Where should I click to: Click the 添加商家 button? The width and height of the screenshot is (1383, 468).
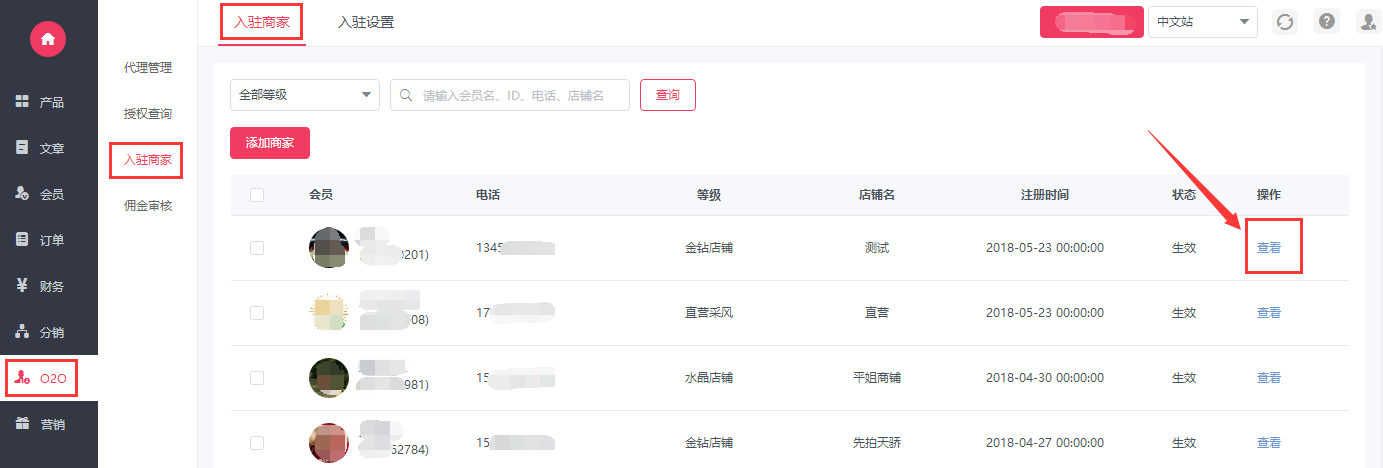[270, 143]
